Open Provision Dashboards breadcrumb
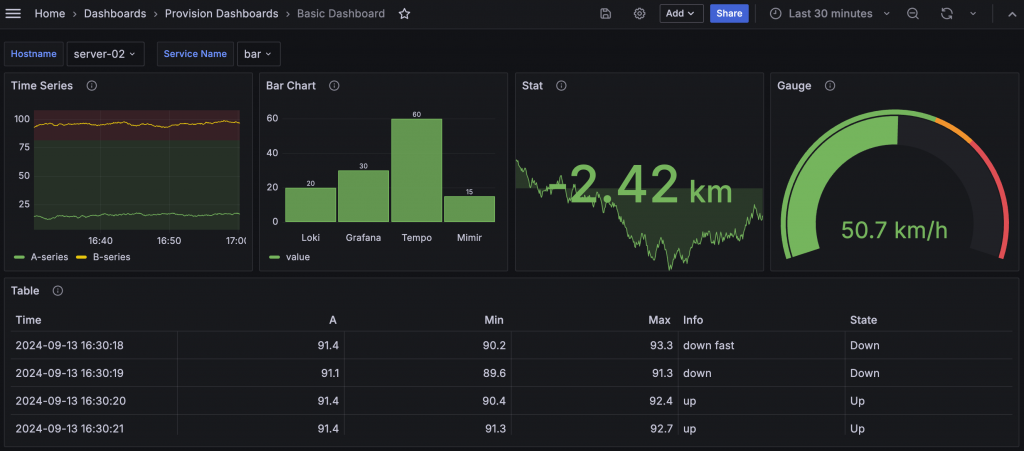1024x451 pixels. point(221,14)
